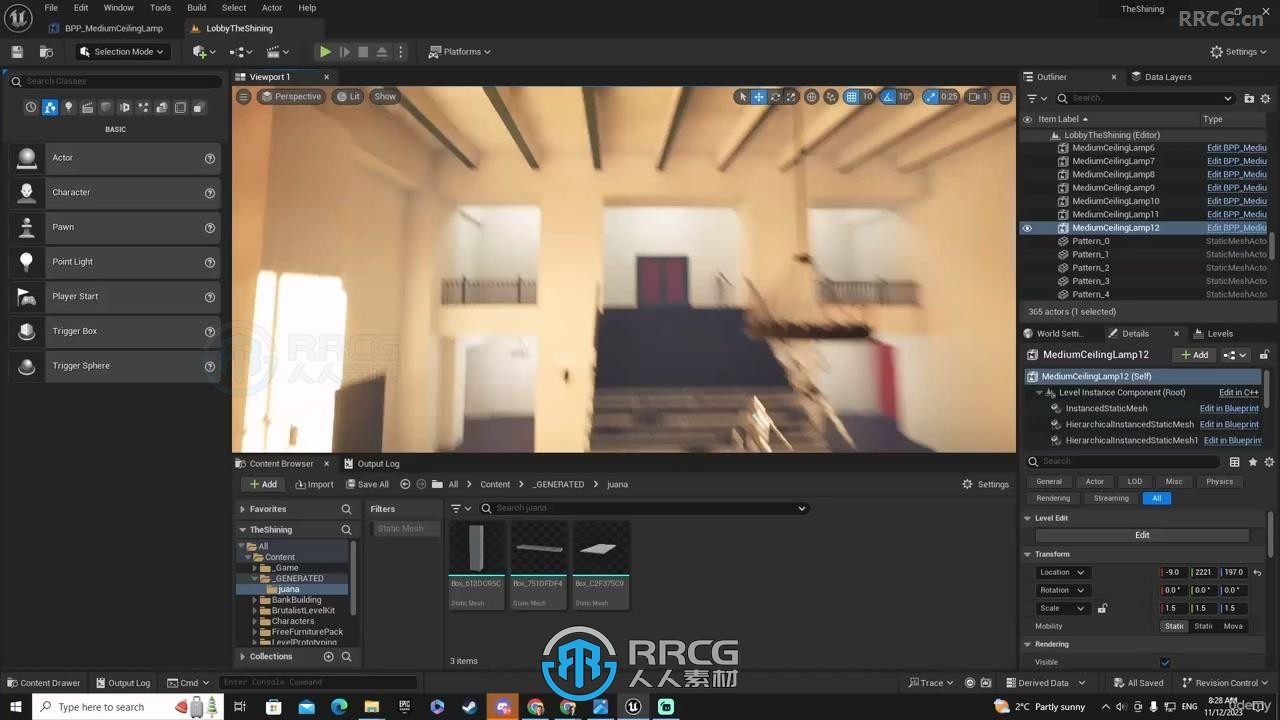Collapse the Level Edit section

point(1027,518)
